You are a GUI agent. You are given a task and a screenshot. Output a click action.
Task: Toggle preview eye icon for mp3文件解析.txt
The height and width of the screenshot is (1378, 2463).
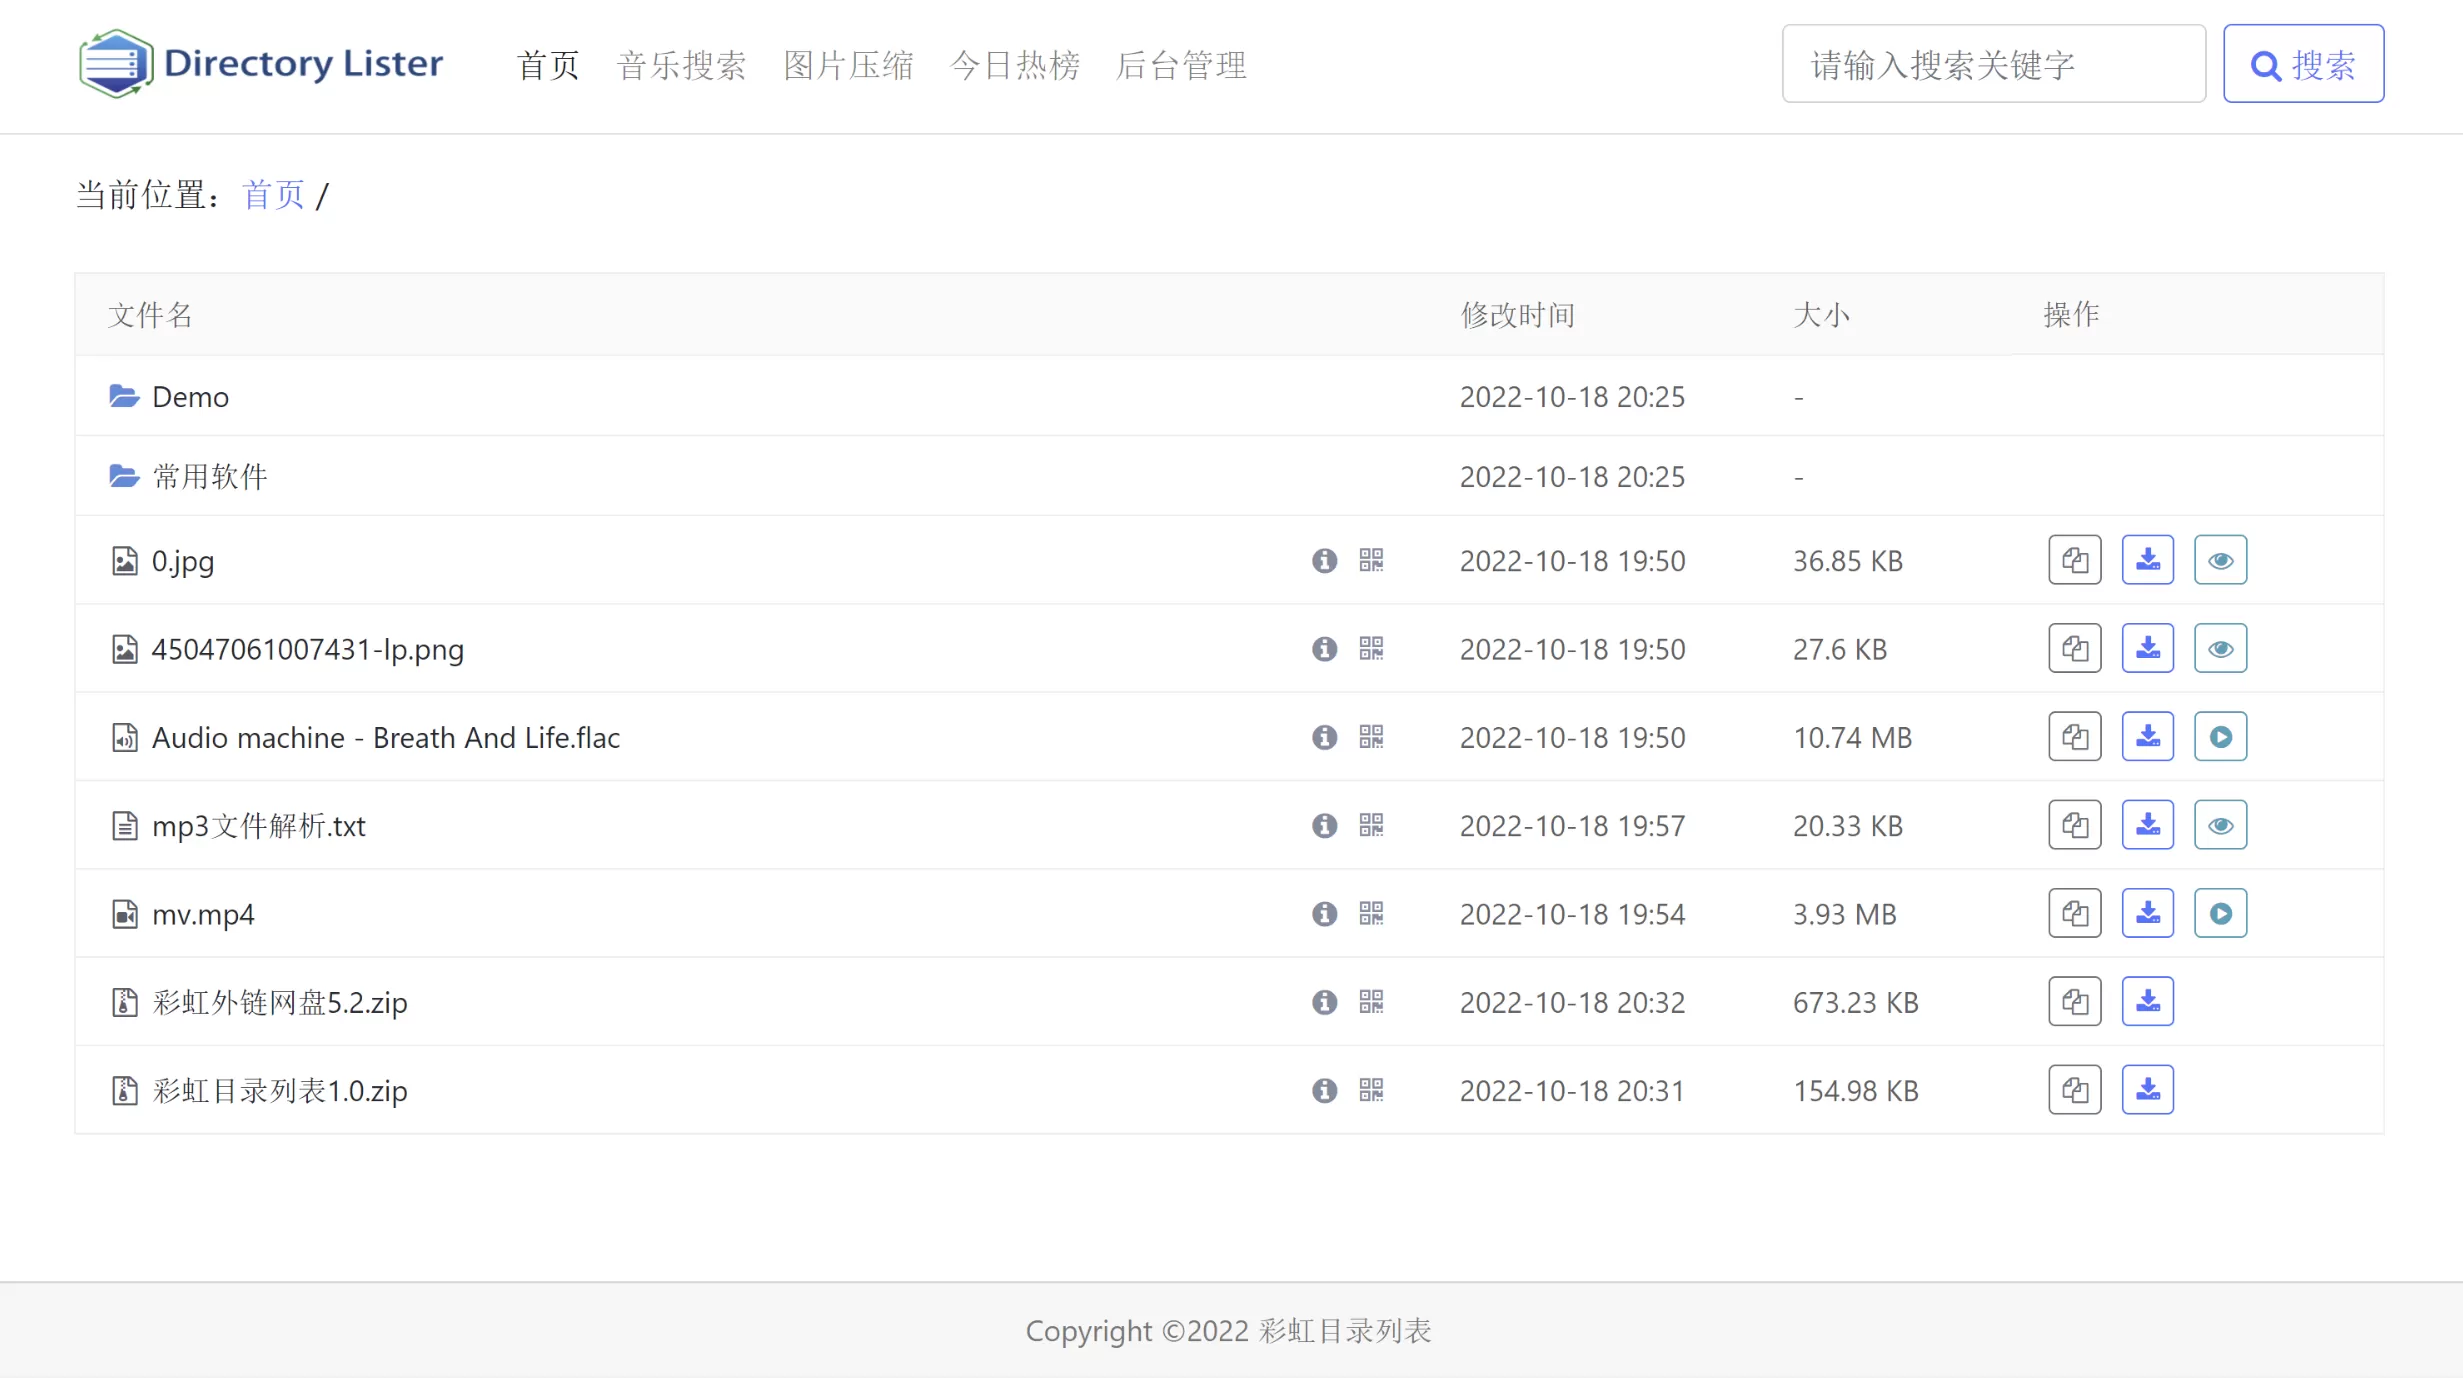(2219, 825)
